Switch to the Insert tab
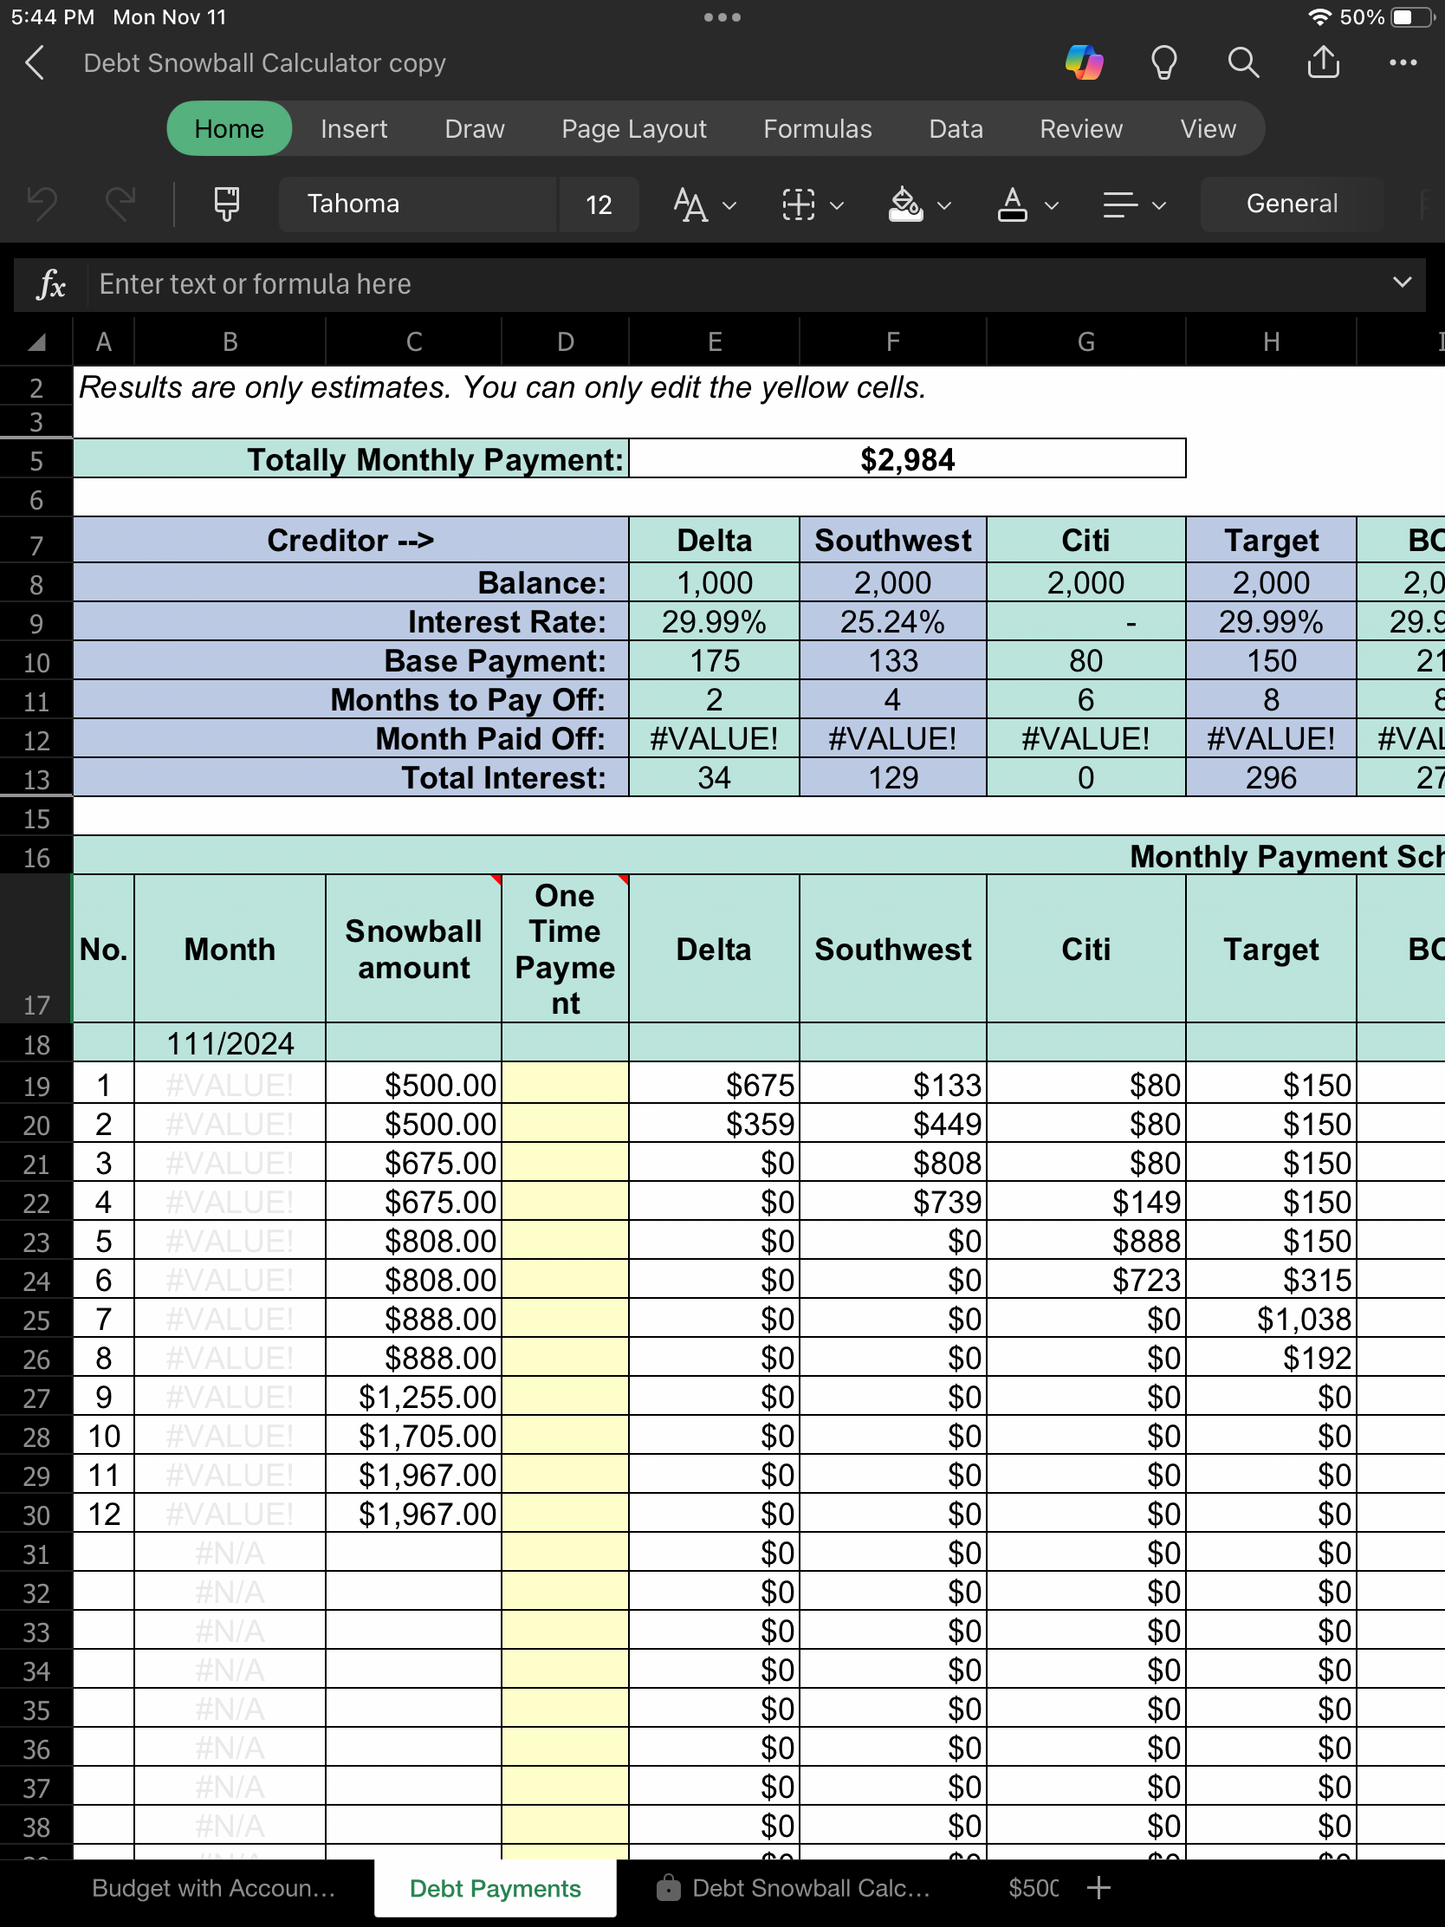Viewport: 1445px width, 1927px height. point(354,129)
